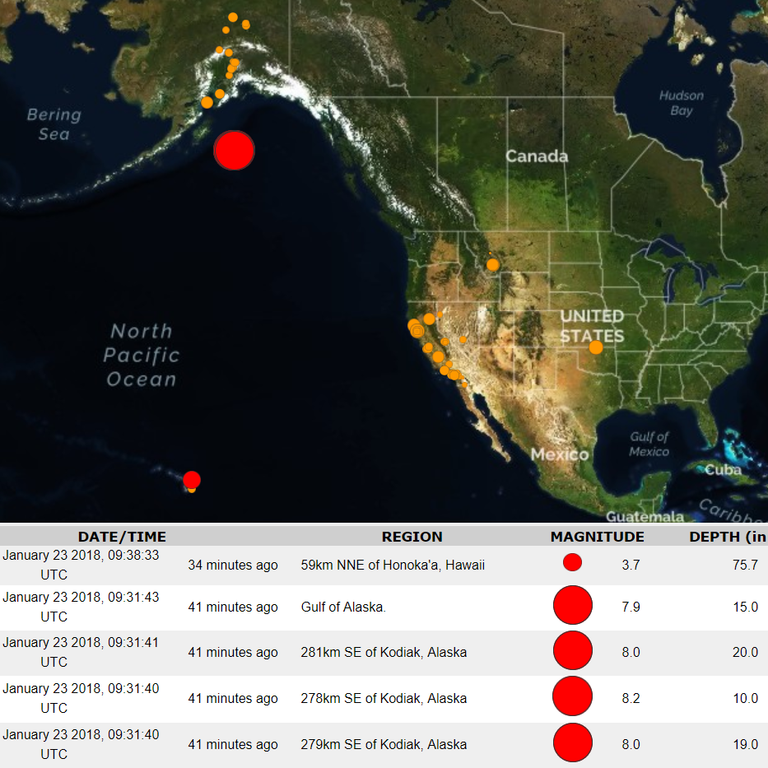Open '279km SE of Kodiak, Alaska' entry
The width and height of the screenshot is (768, 768).
click(x=384, y=744)
